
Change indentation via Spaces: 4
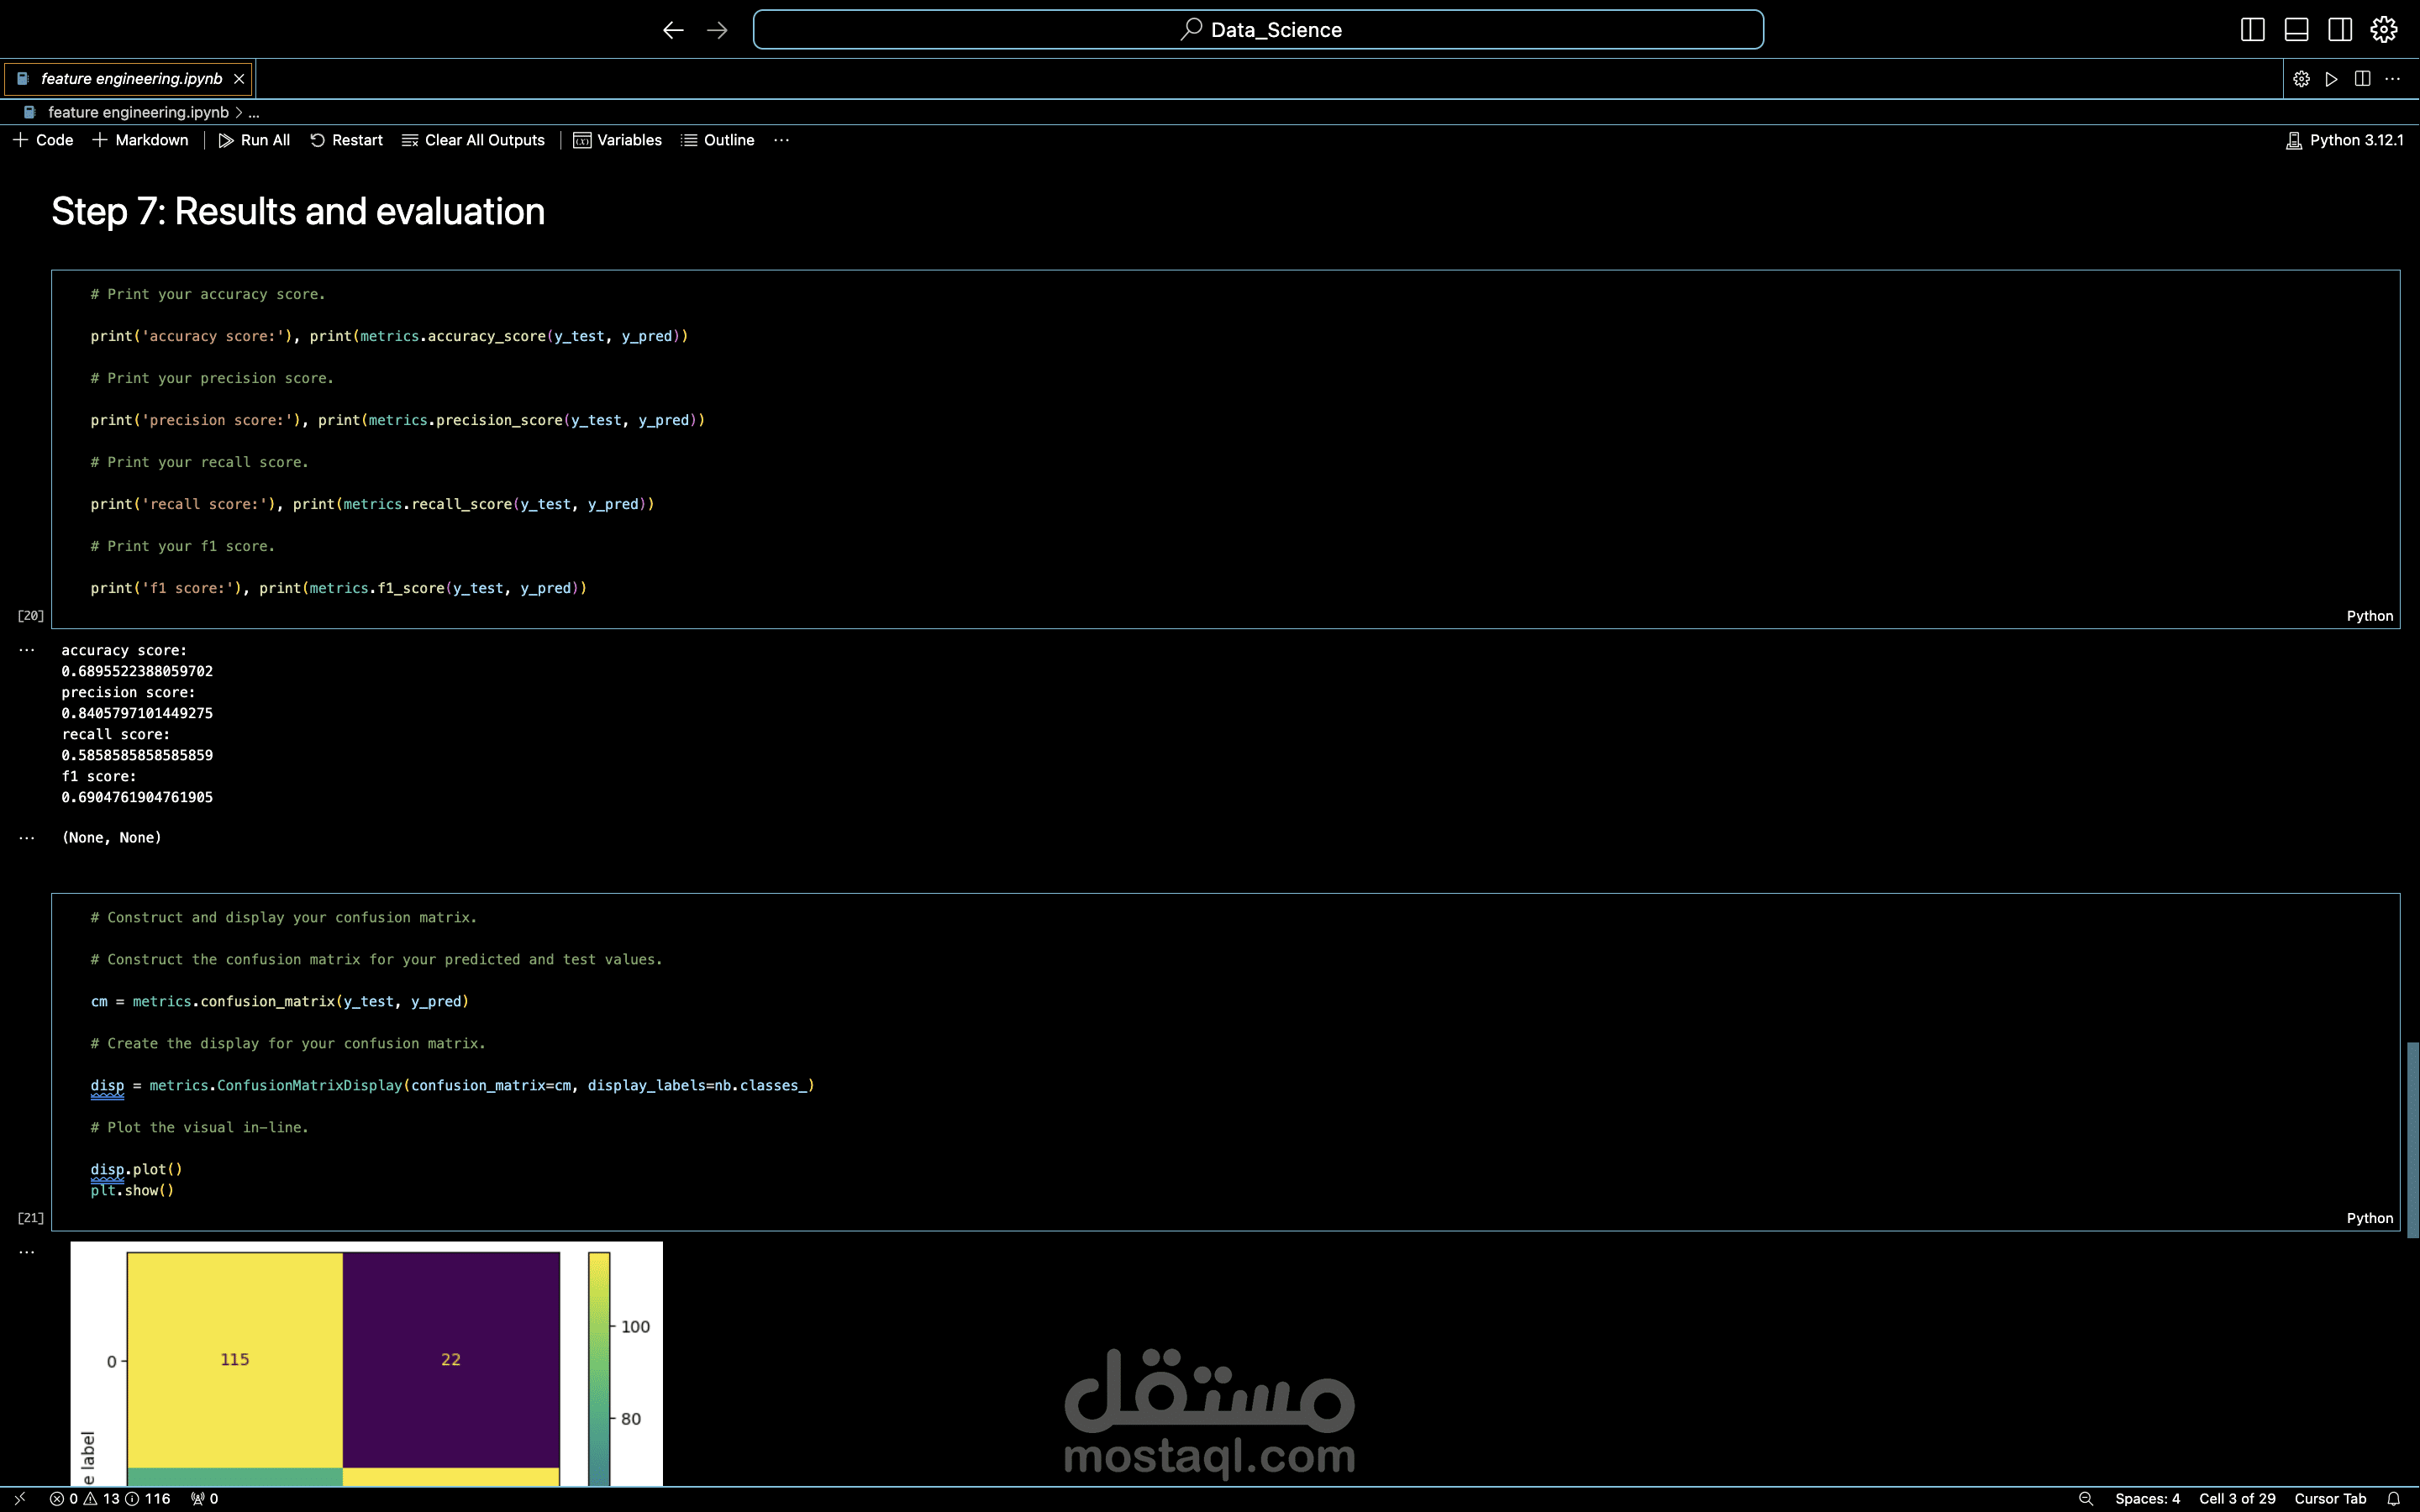pyautogui.click(x=2147, y=1498)
